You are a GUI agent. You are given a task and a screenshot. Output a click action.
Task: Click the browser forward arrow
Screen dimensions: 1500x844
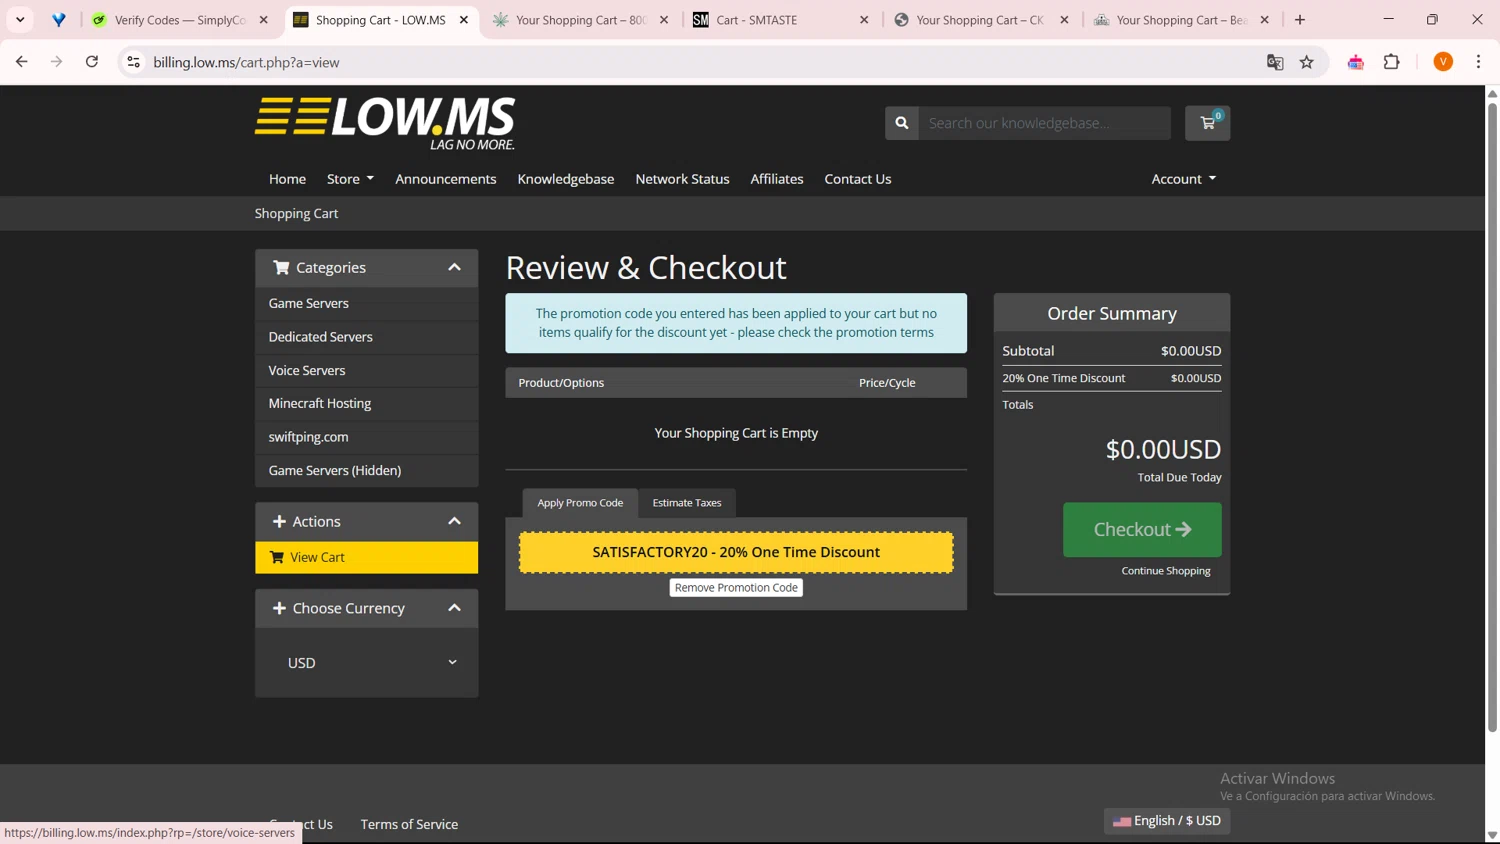click(x=57, y=62)
